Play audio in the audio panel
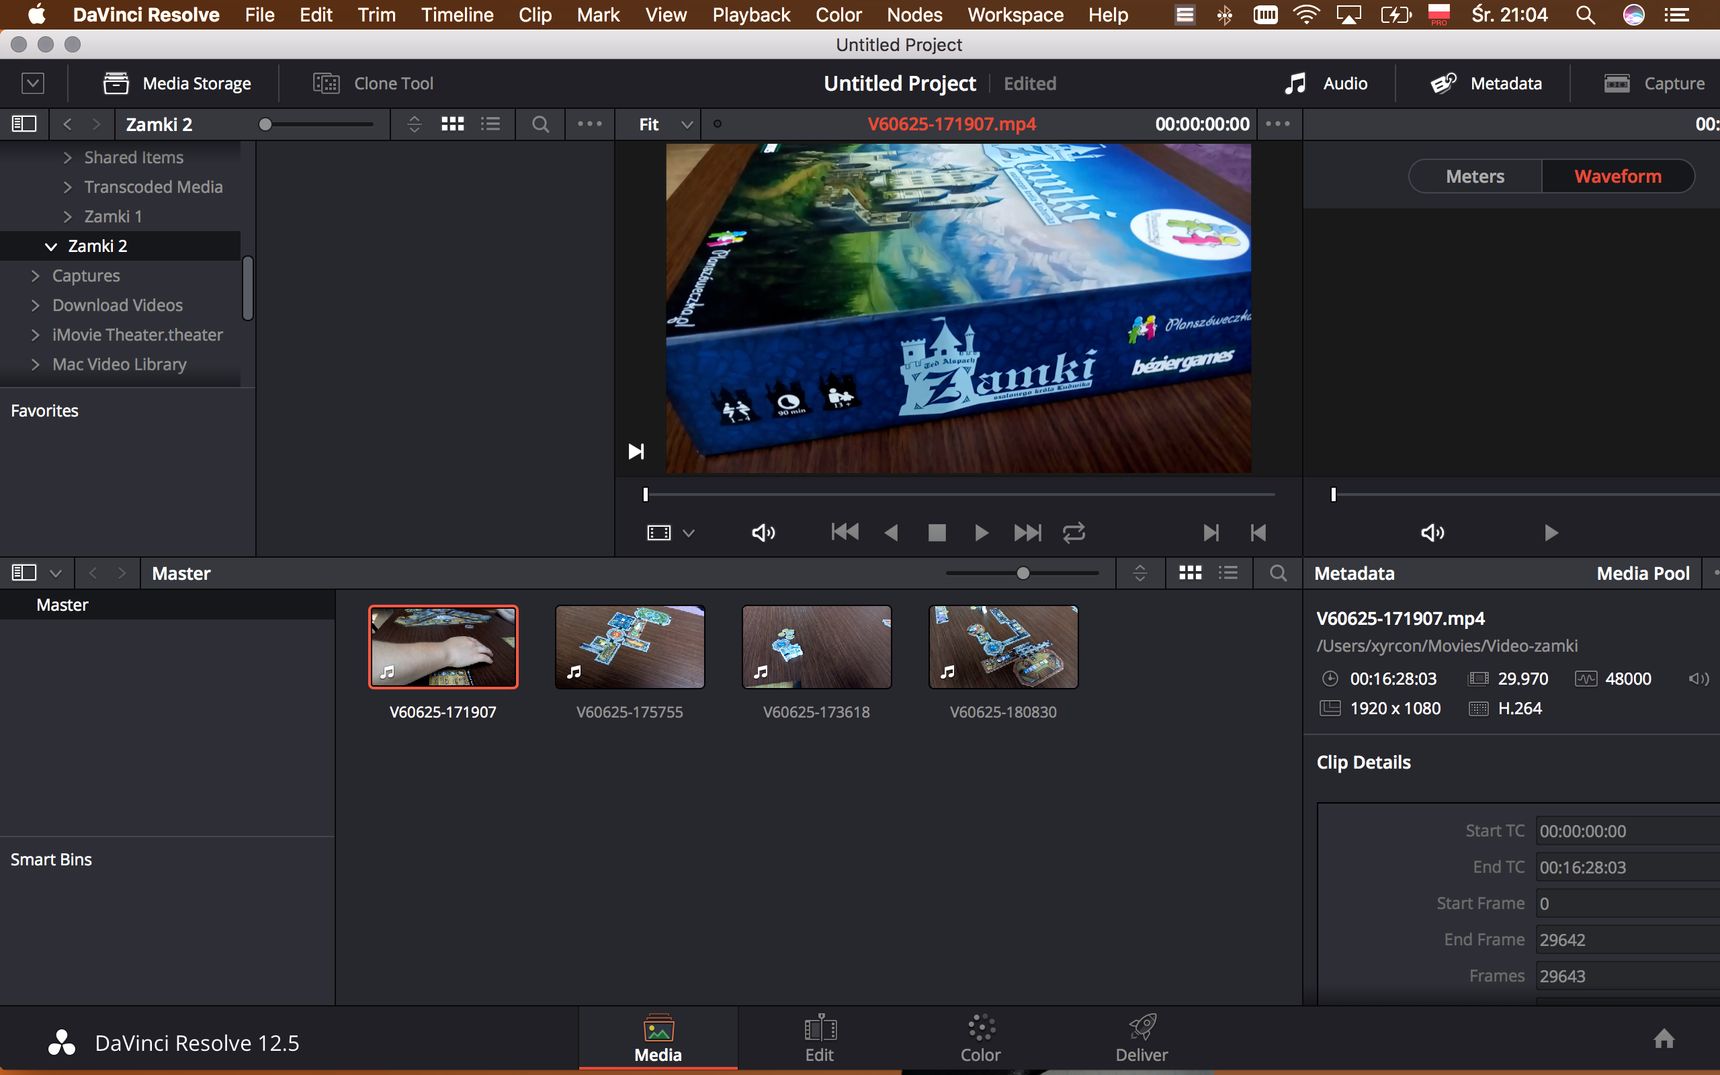The image size is (1720, 1075). pyautogui.click(x=1551, y=533)
